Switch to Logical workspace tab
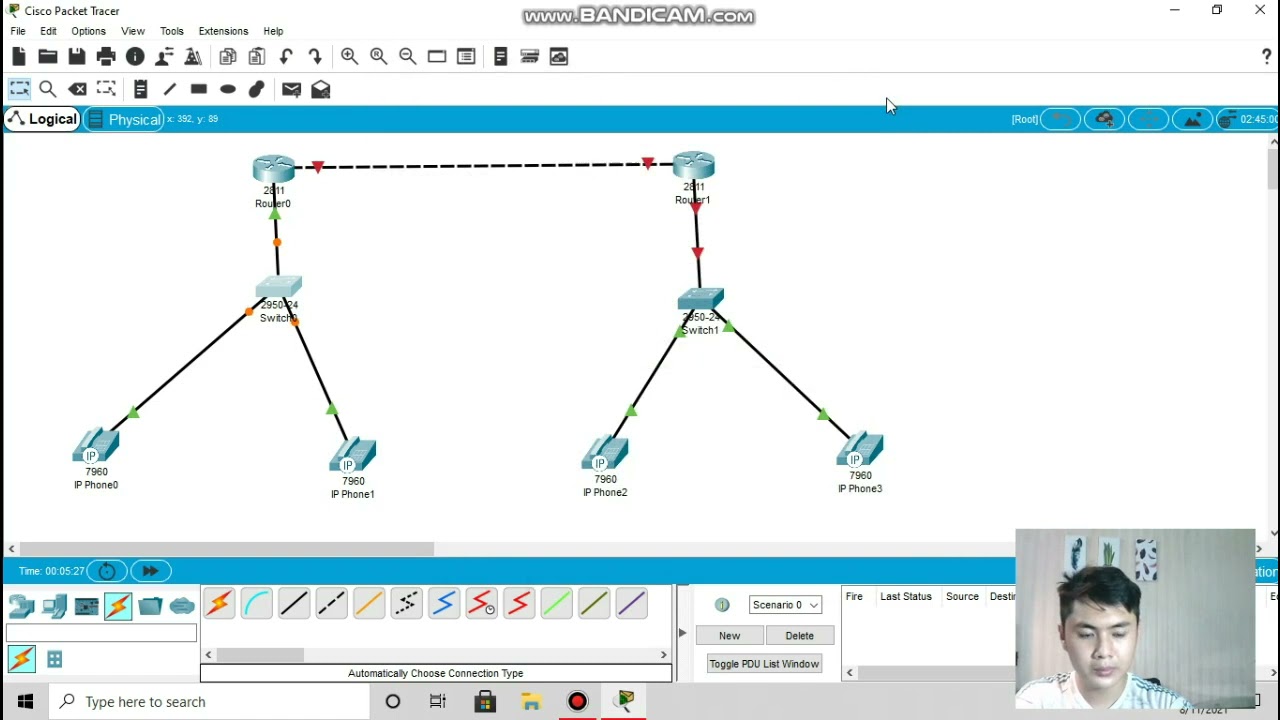The height and width of the screenshot is (720, 1280). click(42, 119)
